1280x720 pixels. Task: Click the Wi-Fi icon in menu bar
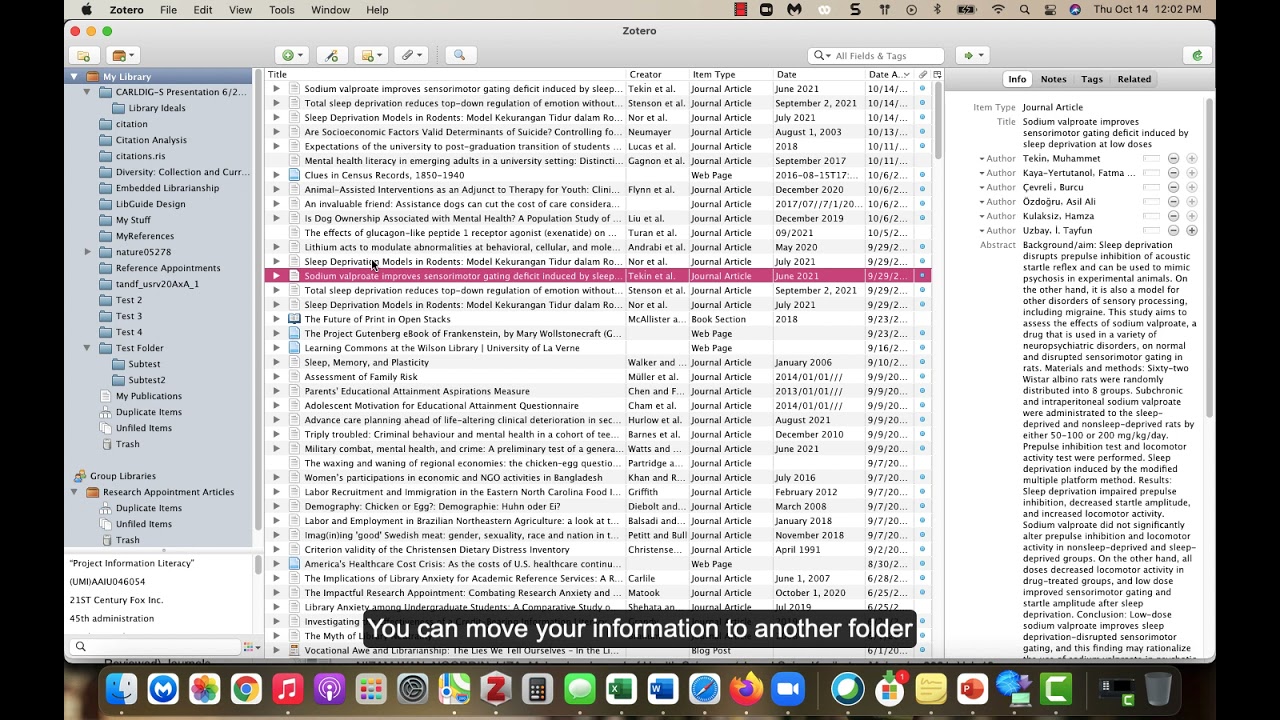[x=998, y=10]
